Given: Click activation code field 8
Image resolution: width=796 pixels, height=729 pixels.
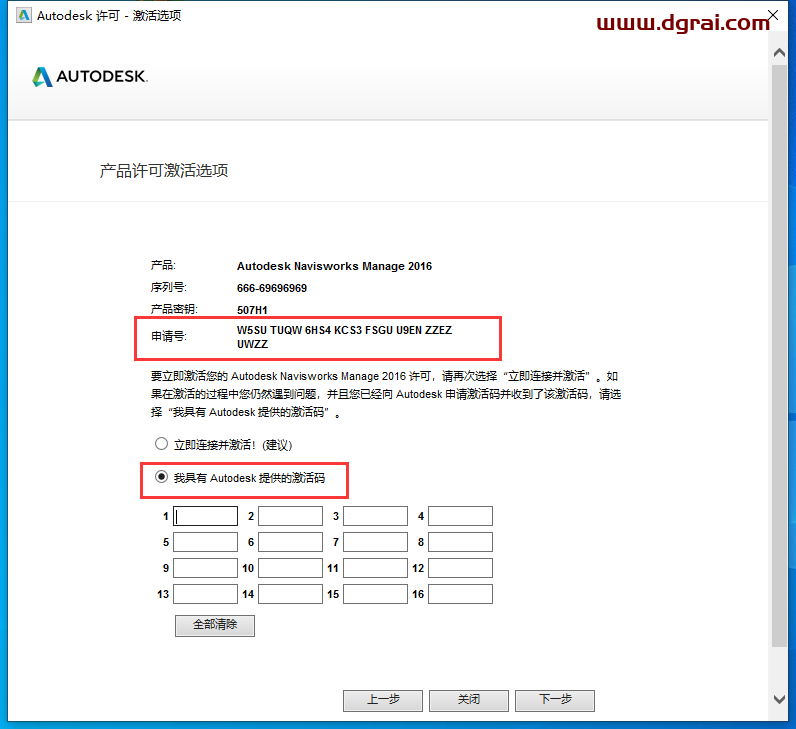Looking at the screenshot, I should pyautogui.click(x=460, y=542).
